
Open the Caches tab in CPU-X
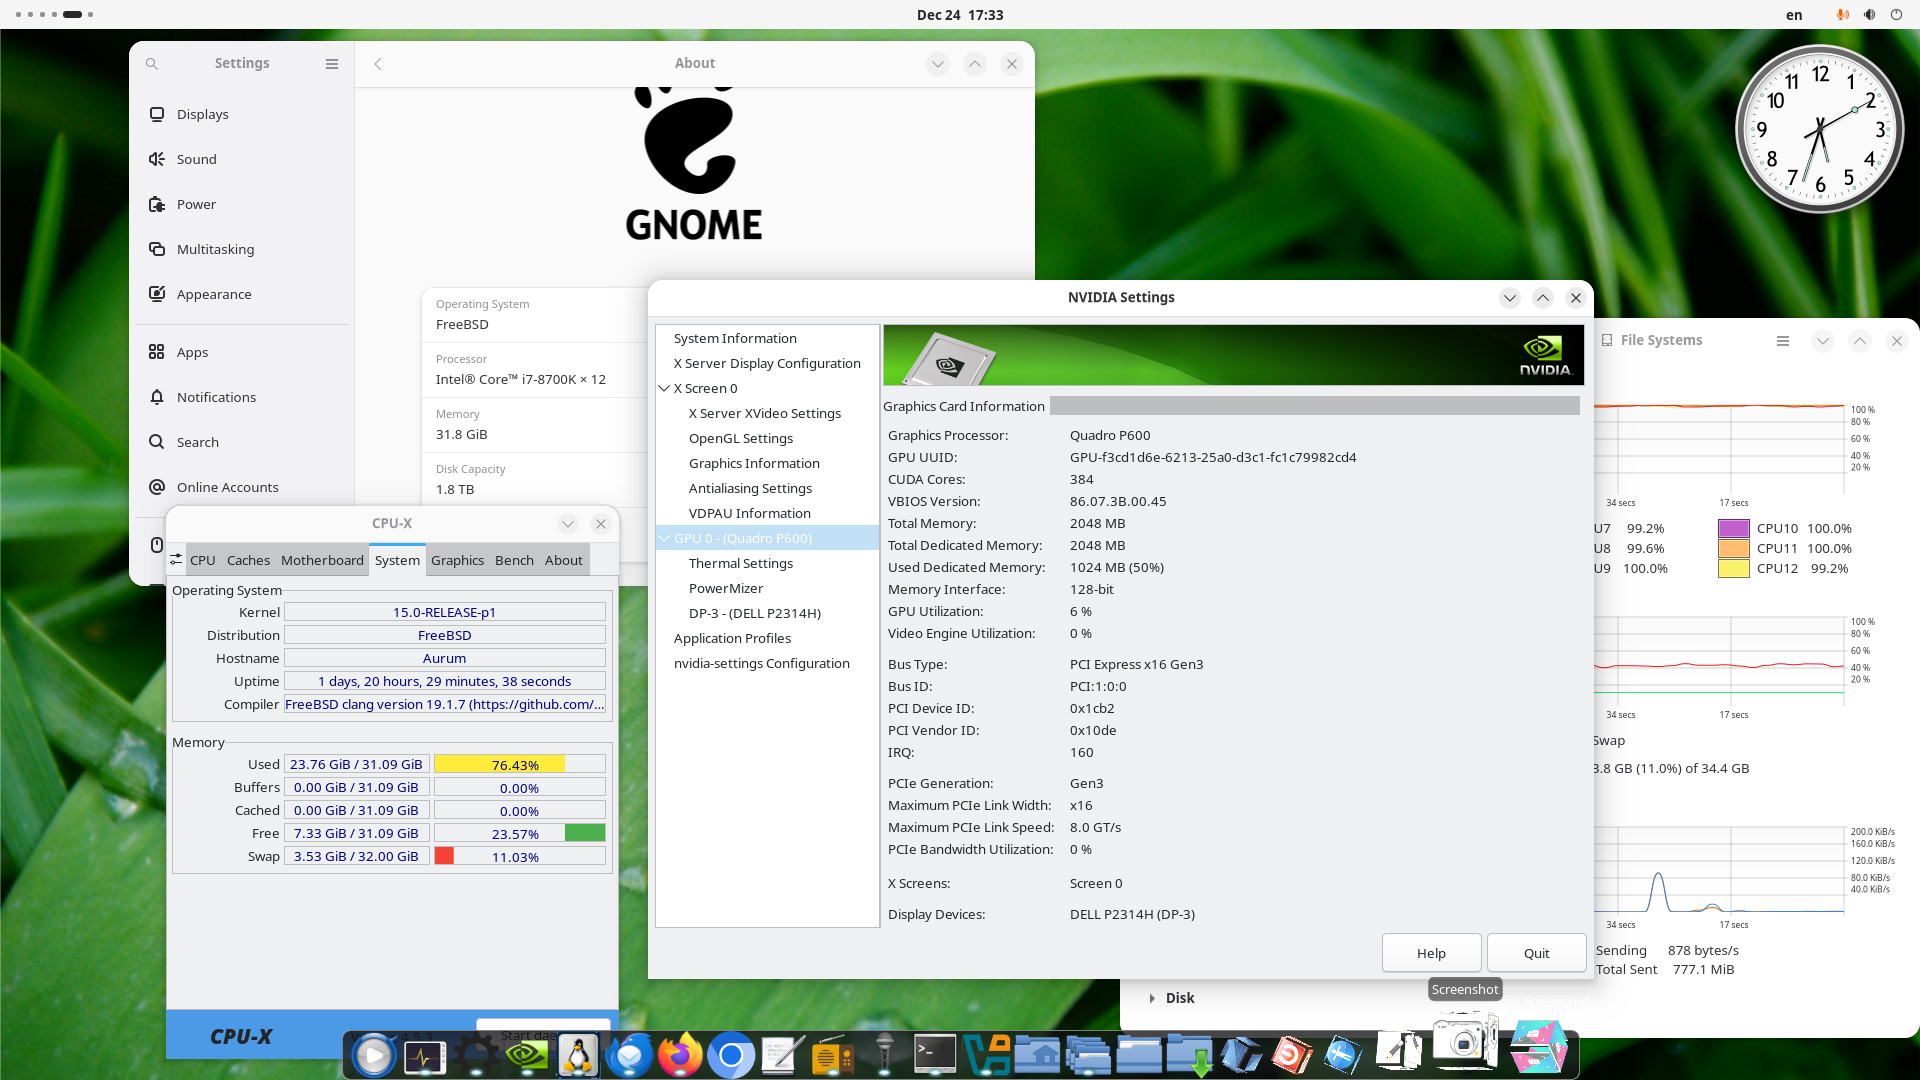(x=248, y=560)
